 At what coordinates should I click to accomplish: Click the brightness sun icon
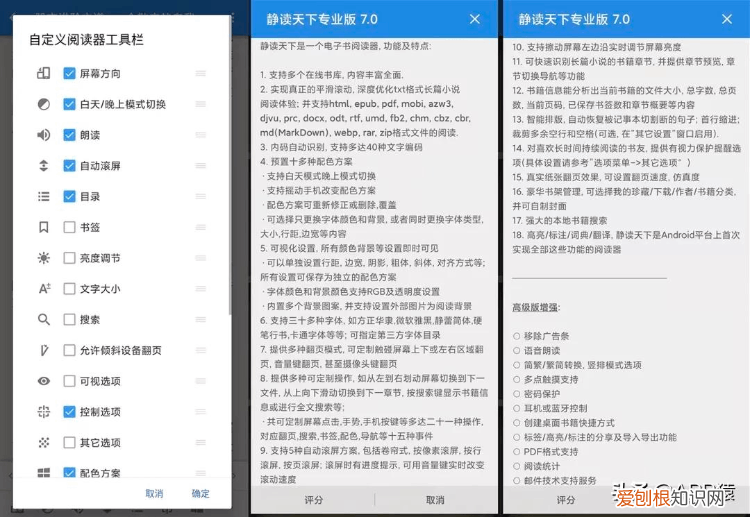pyautogui.click(x=44, y=258)
